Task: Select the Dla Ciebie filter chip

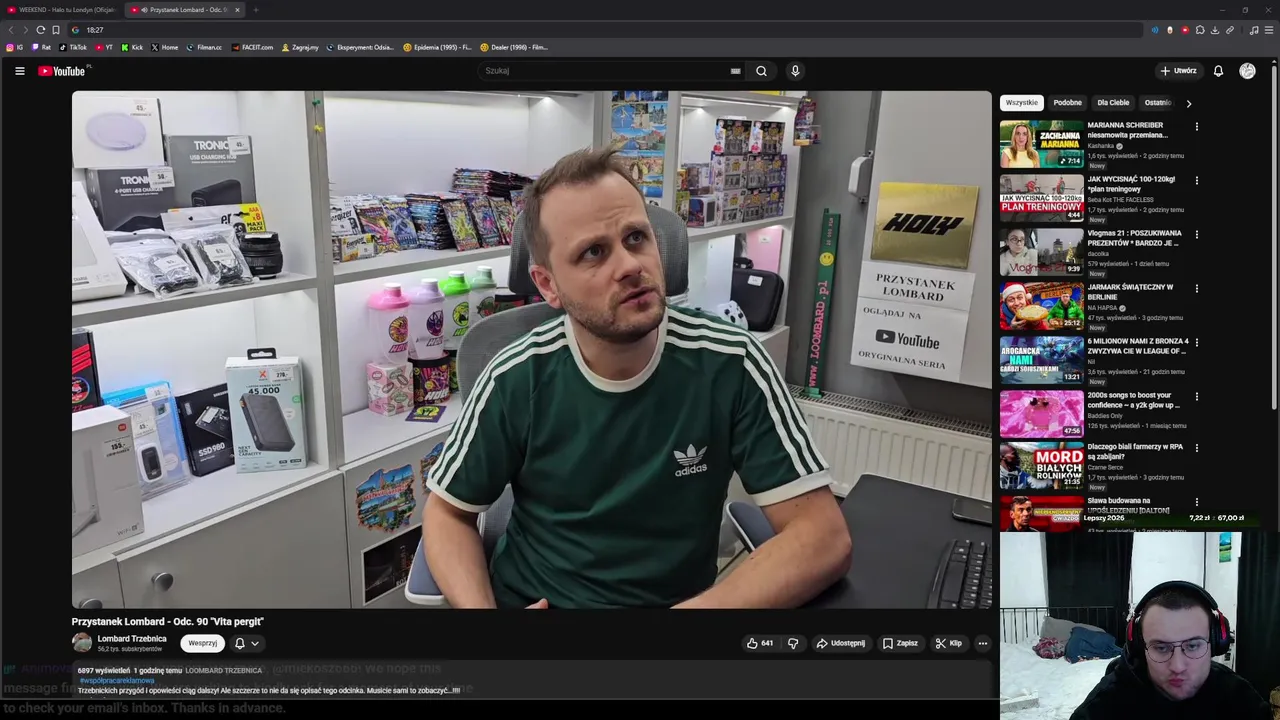Action: point(1113,103)
